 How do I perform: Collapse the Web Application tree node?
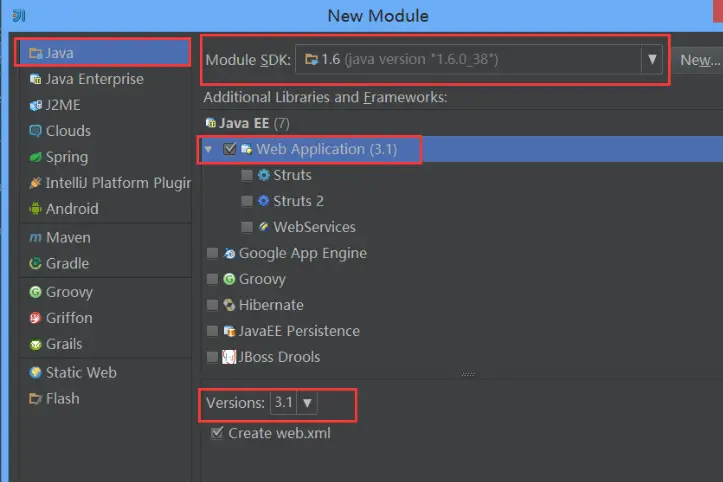208,149
